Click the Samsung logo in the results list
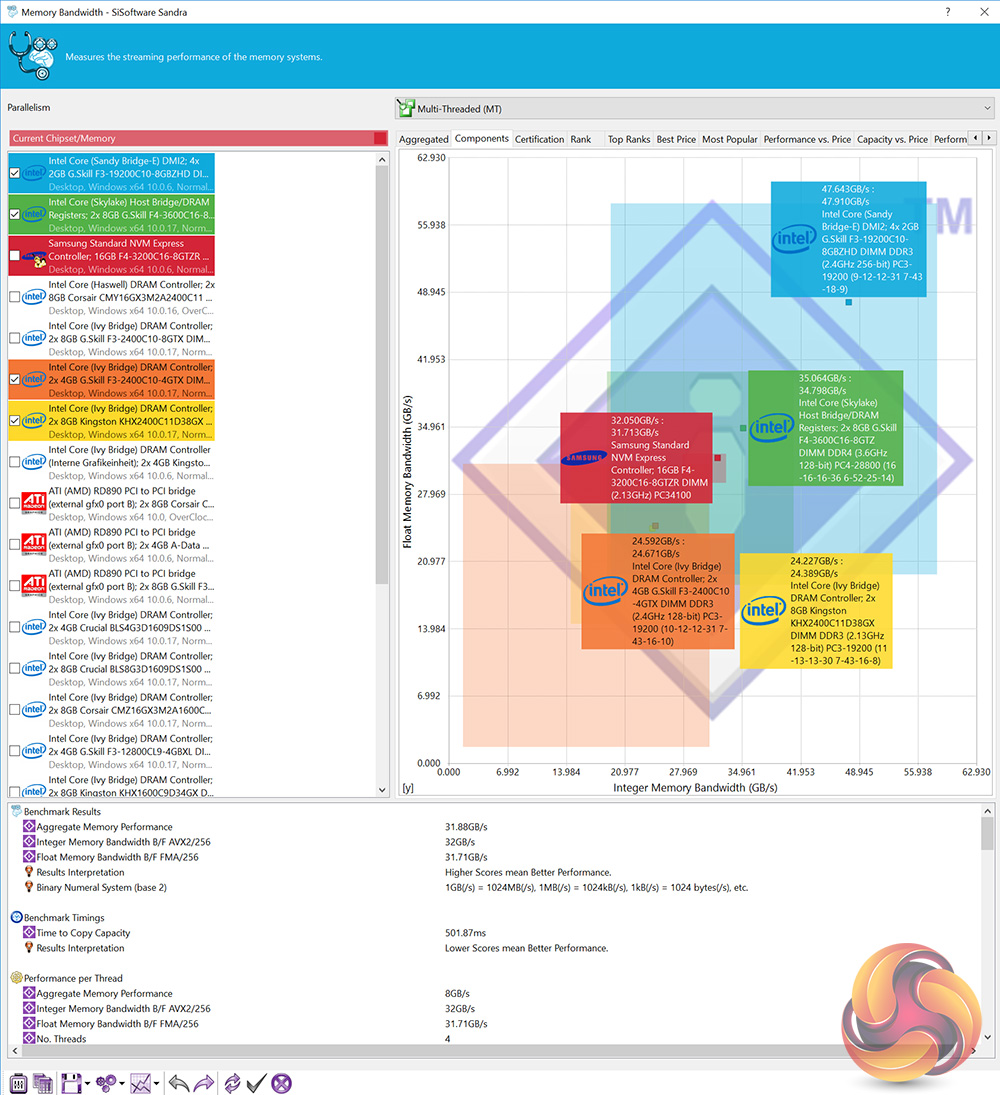 coord(34,257)
